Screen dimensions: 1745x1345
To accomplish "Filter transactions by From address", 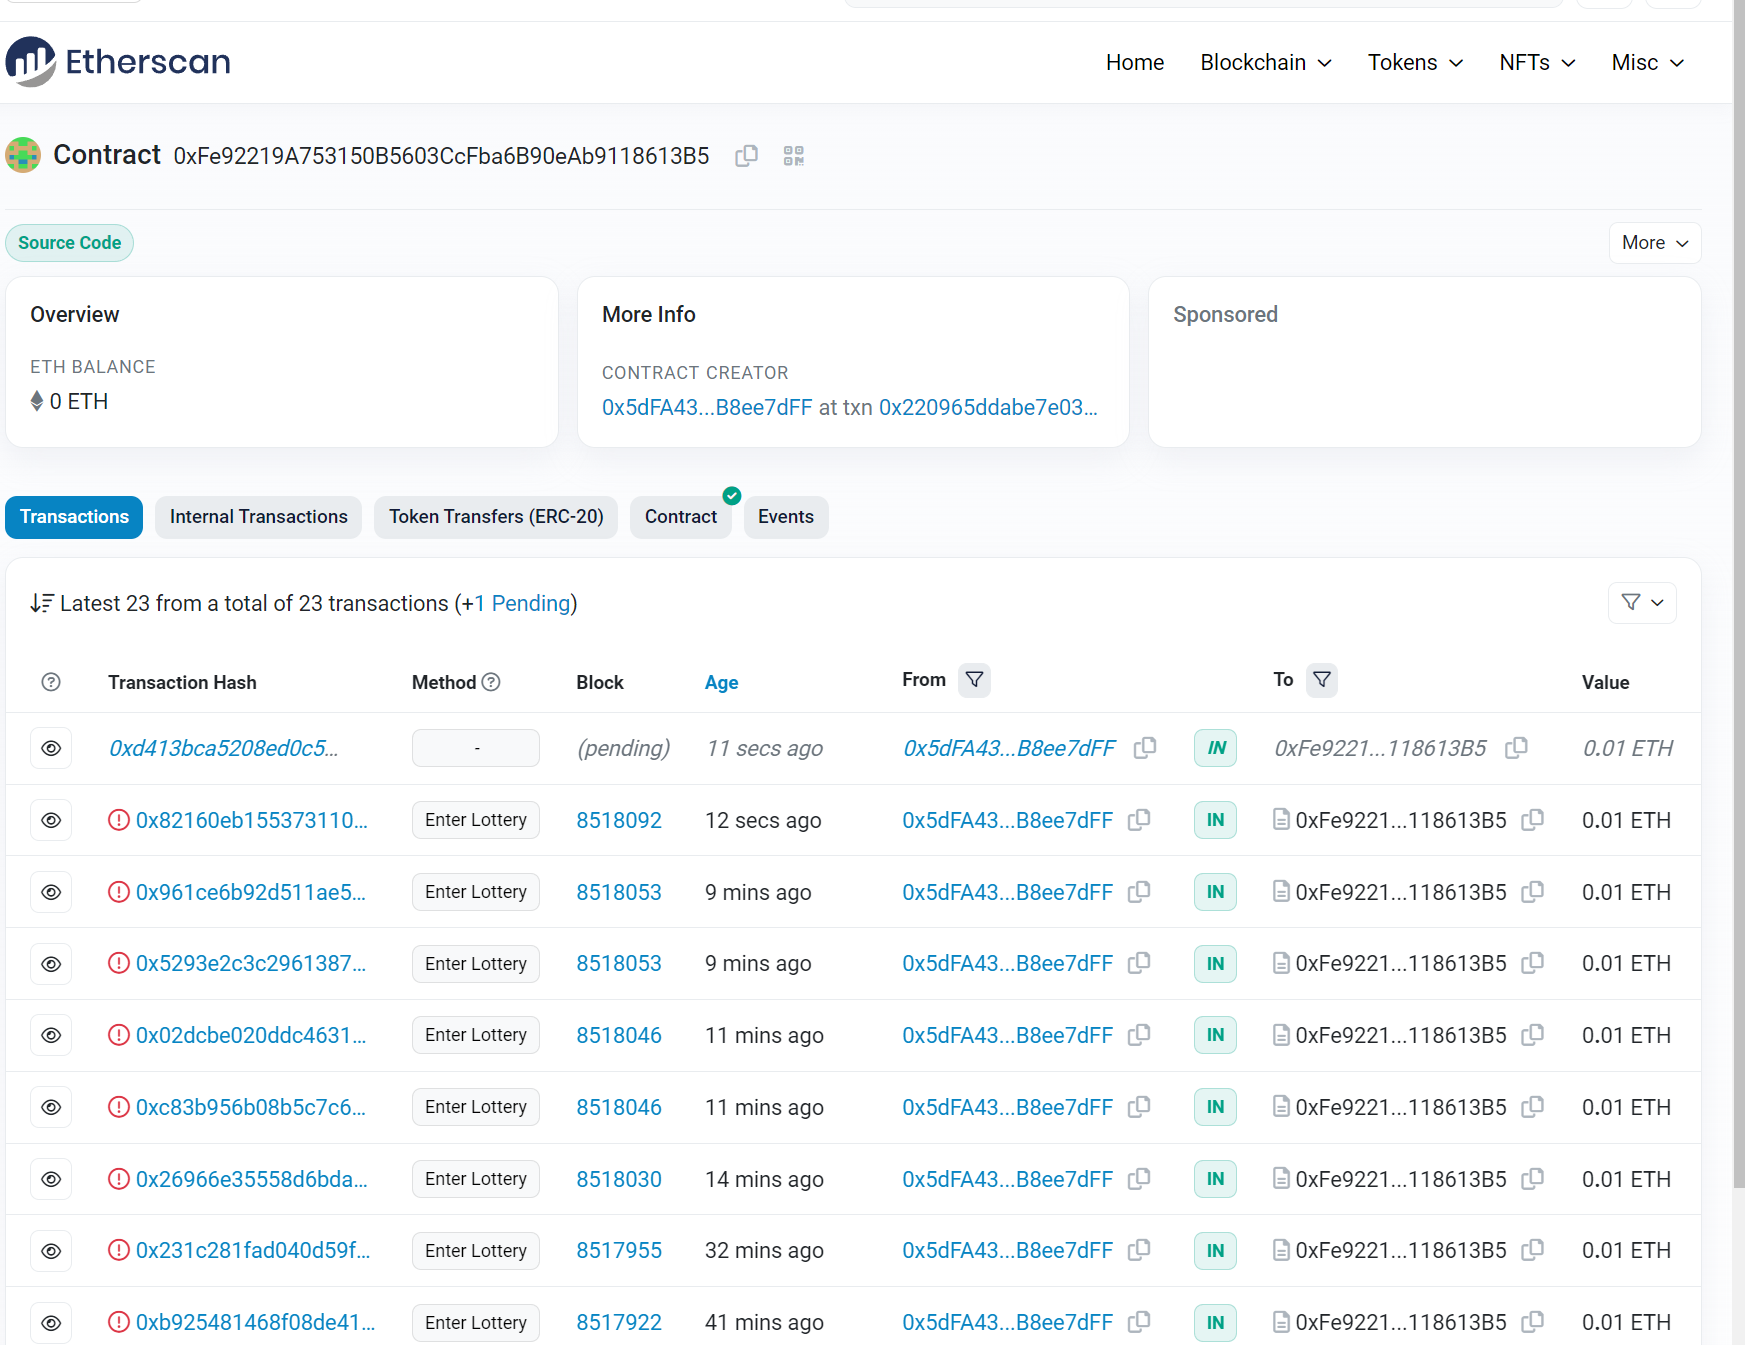I will pyautogui.click(x=974, y=680).
